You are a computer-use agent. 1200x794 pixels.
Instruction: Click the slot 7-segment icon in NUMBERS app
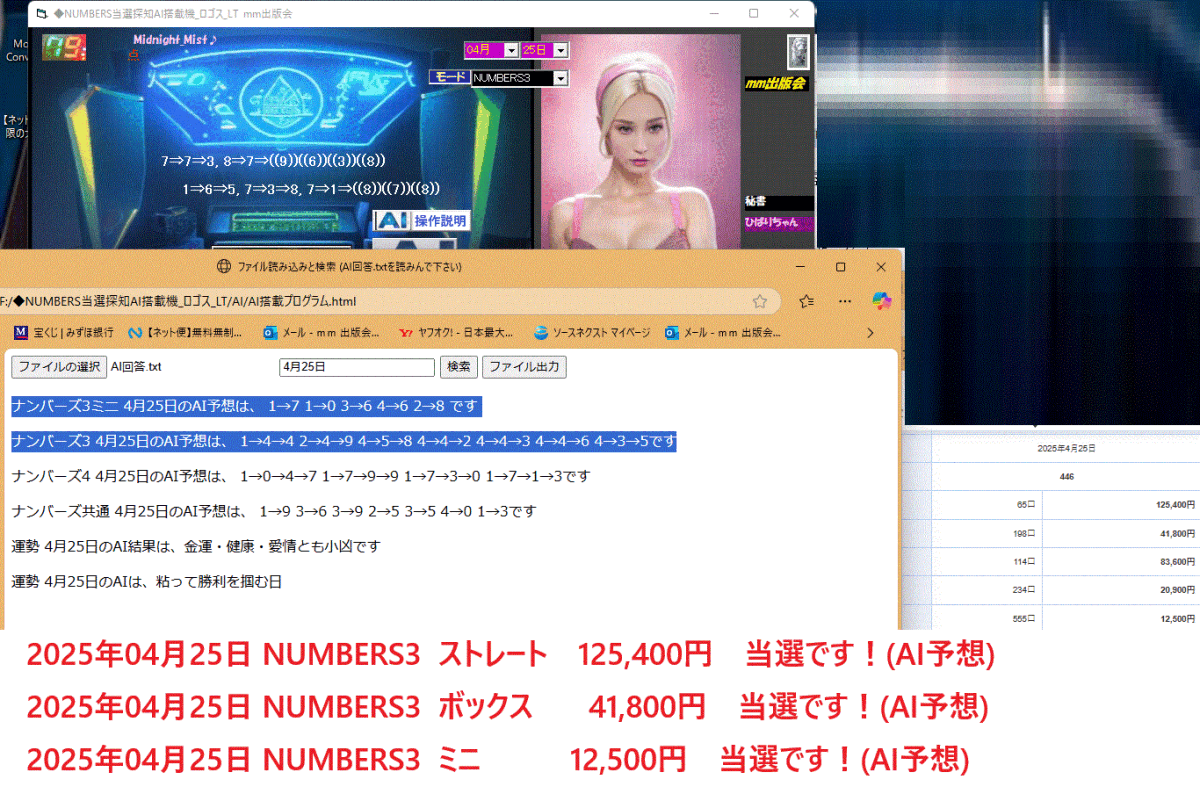point(64,48)
